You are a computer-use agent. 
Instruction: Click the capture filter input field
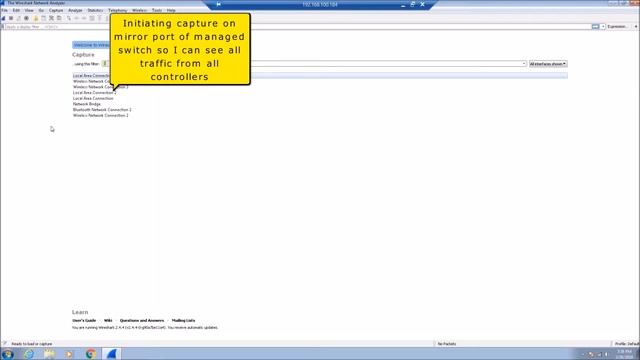(314, 64)
